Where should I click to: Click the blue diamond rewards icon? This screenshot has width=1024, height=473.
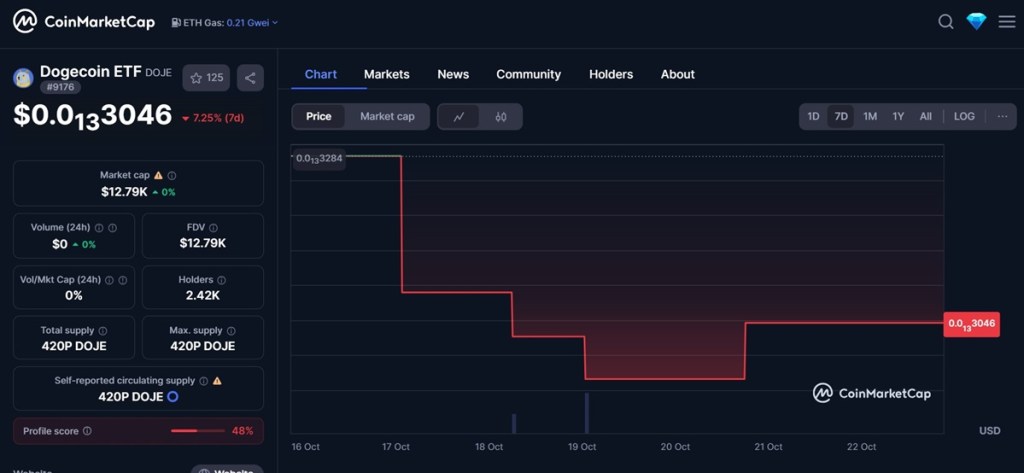[976, 22]
